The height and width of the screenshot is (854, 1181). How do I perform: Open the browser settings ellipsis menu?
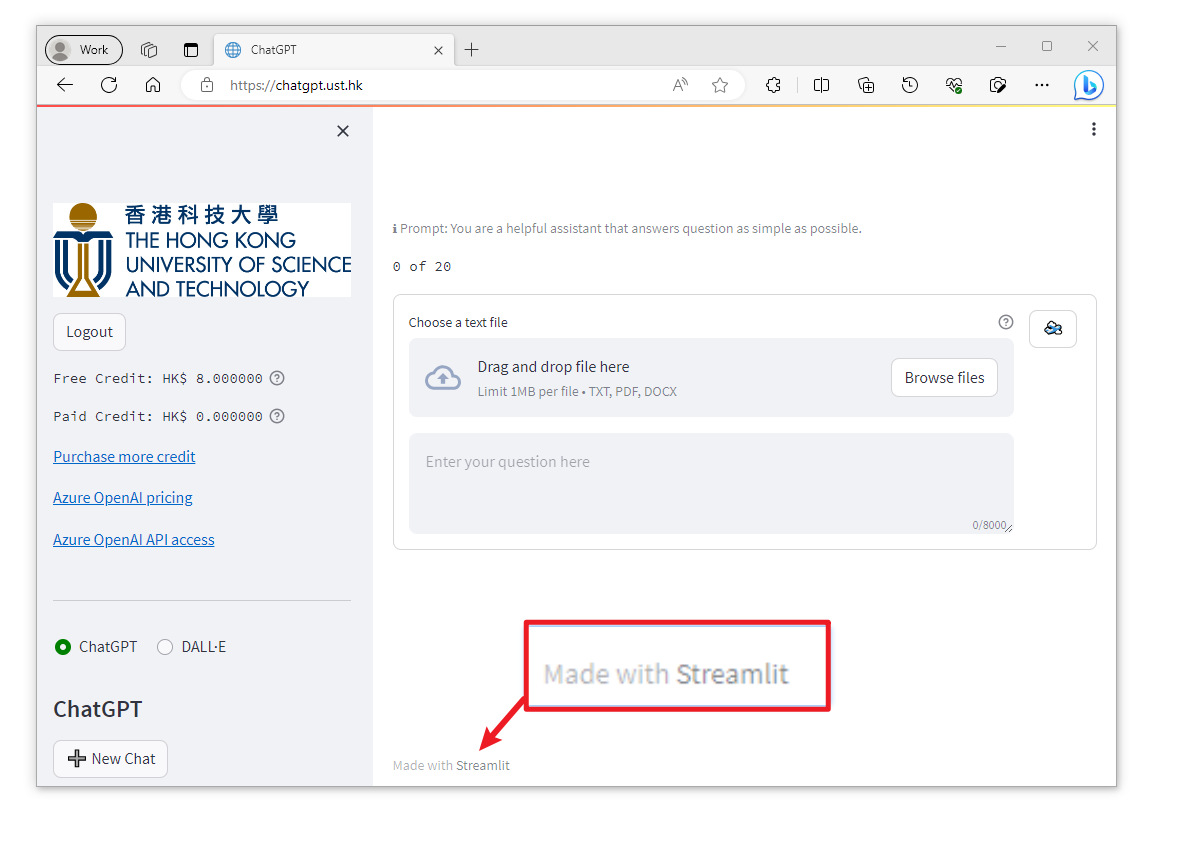pos(1042,85)
